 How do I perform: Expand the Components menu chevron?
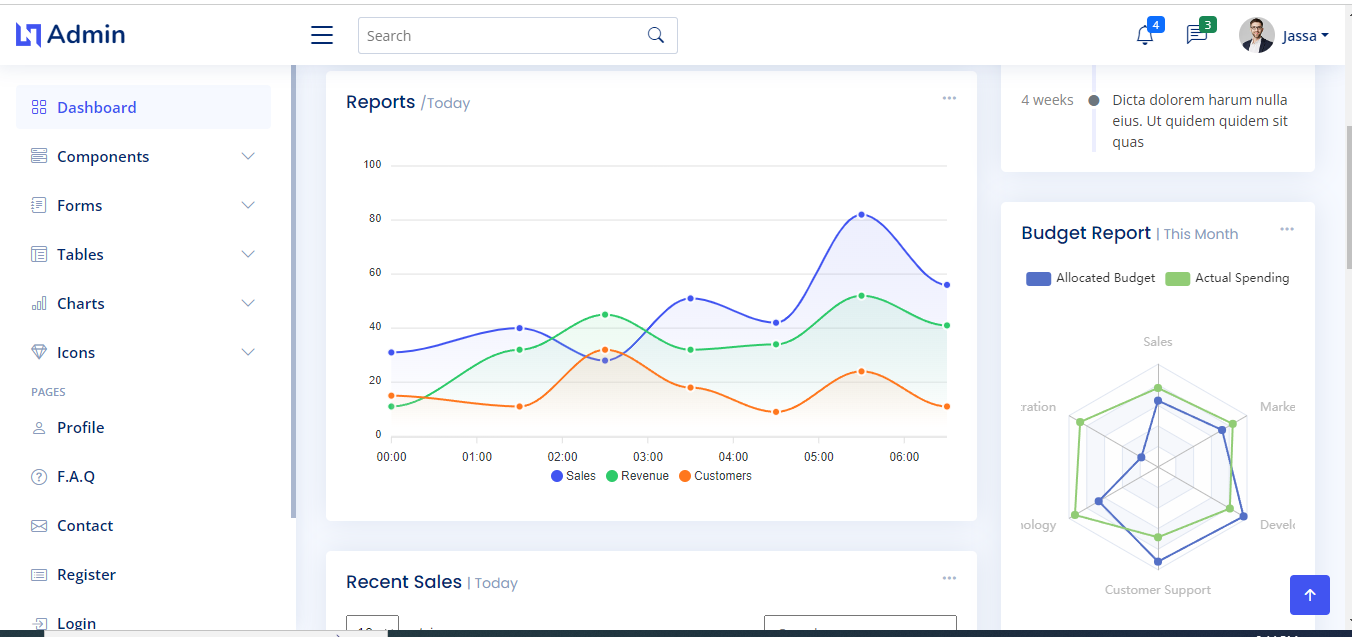[247, 156]
